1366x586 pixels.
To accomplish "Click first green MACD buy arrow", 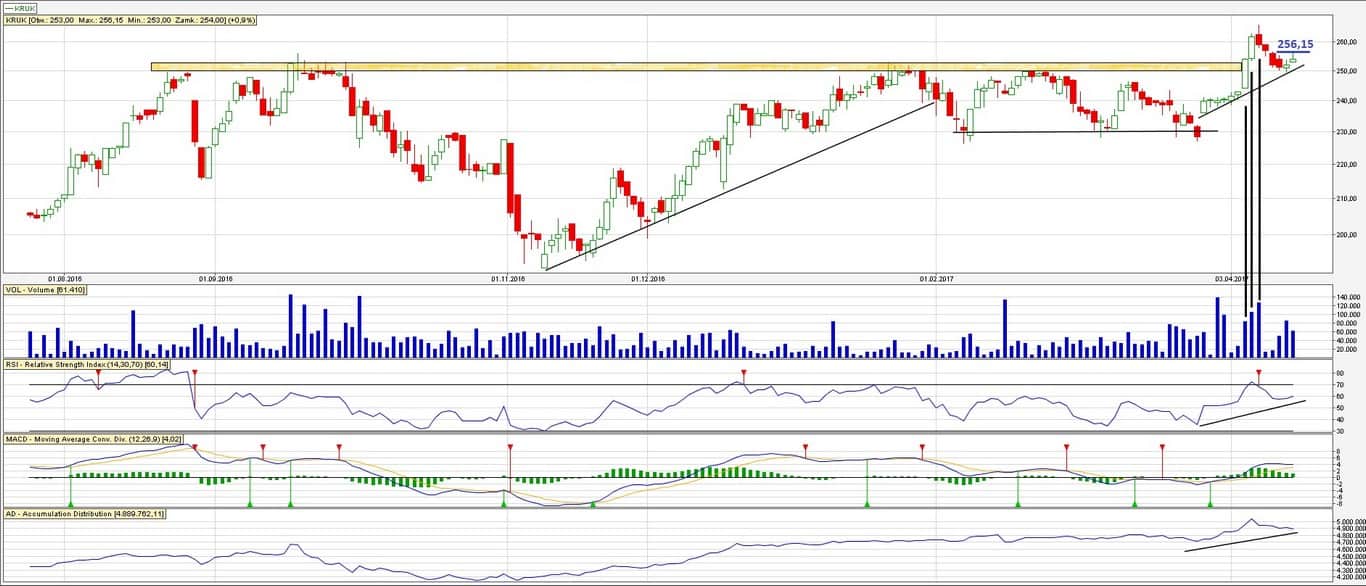I will (x=70, y=503).
